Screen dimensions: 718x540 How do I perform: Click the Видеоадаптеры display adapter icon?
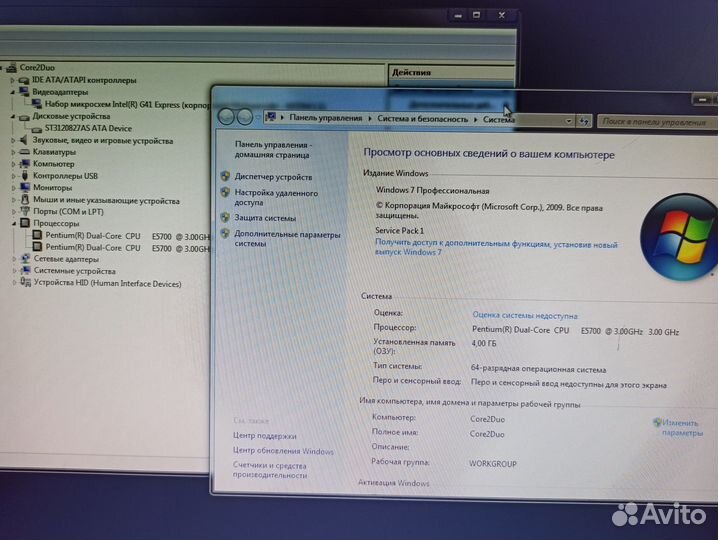tap(24, 92)
